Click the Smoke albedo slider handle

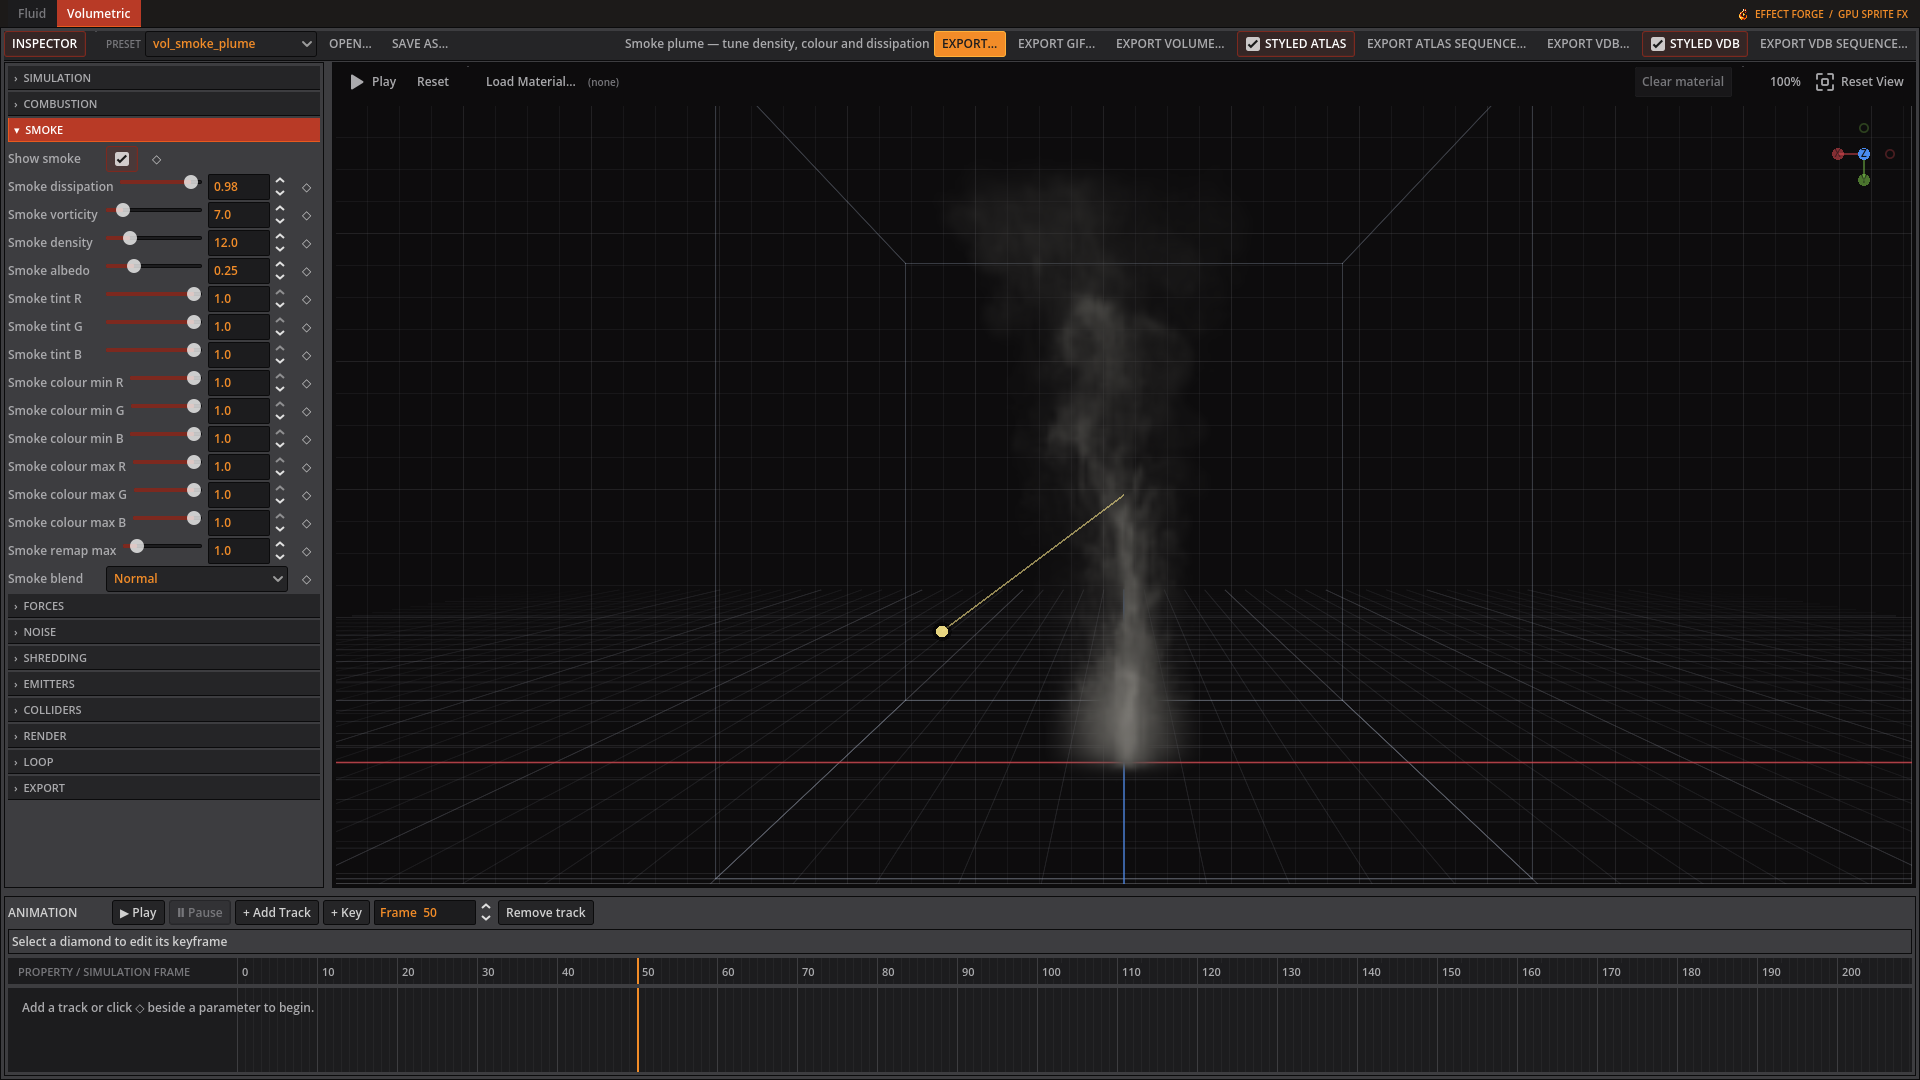point(134,267)
